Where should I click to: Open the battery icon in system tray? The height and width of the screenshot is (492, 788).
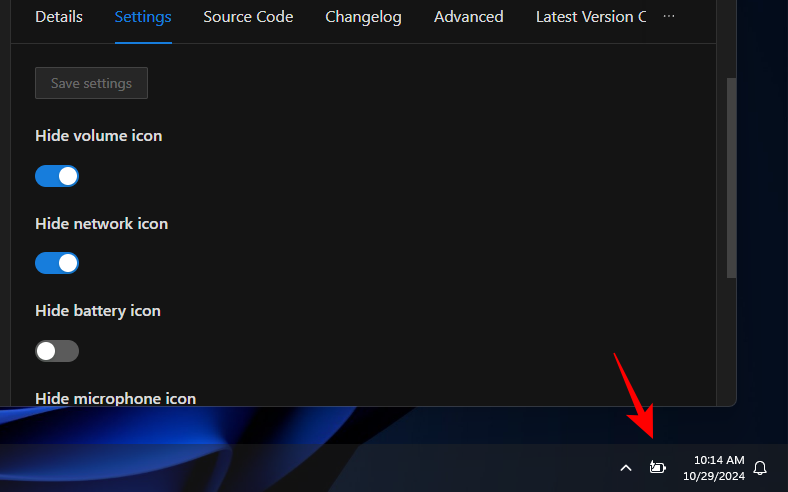[x=657, y=467]
